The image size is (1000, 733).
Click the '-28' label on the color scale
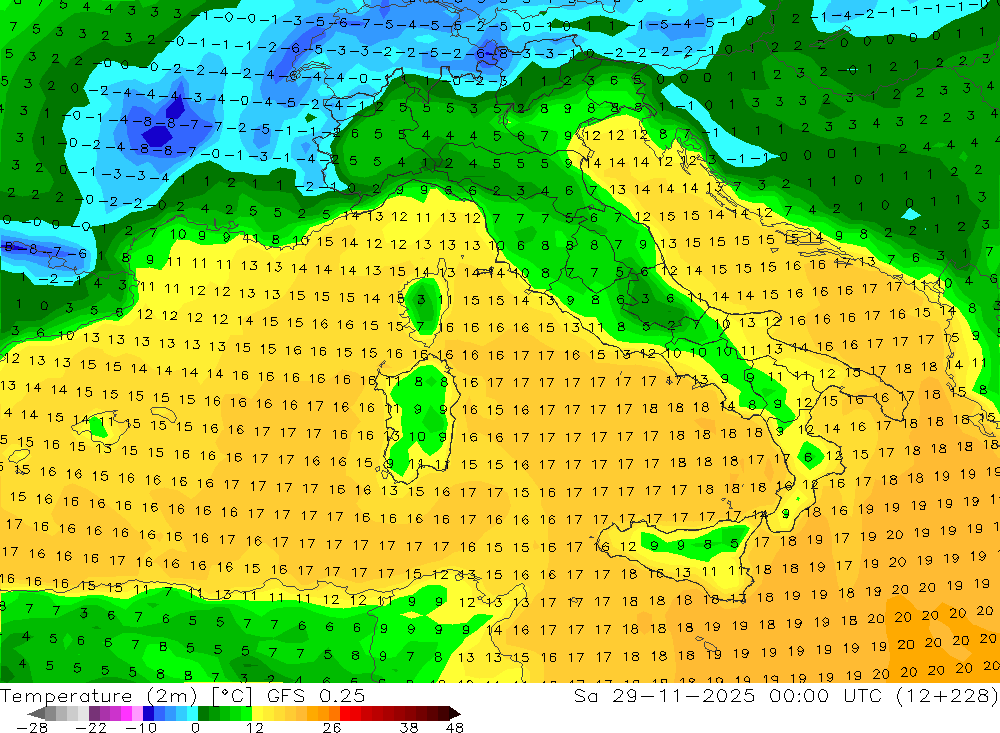[x=32, y=727]
